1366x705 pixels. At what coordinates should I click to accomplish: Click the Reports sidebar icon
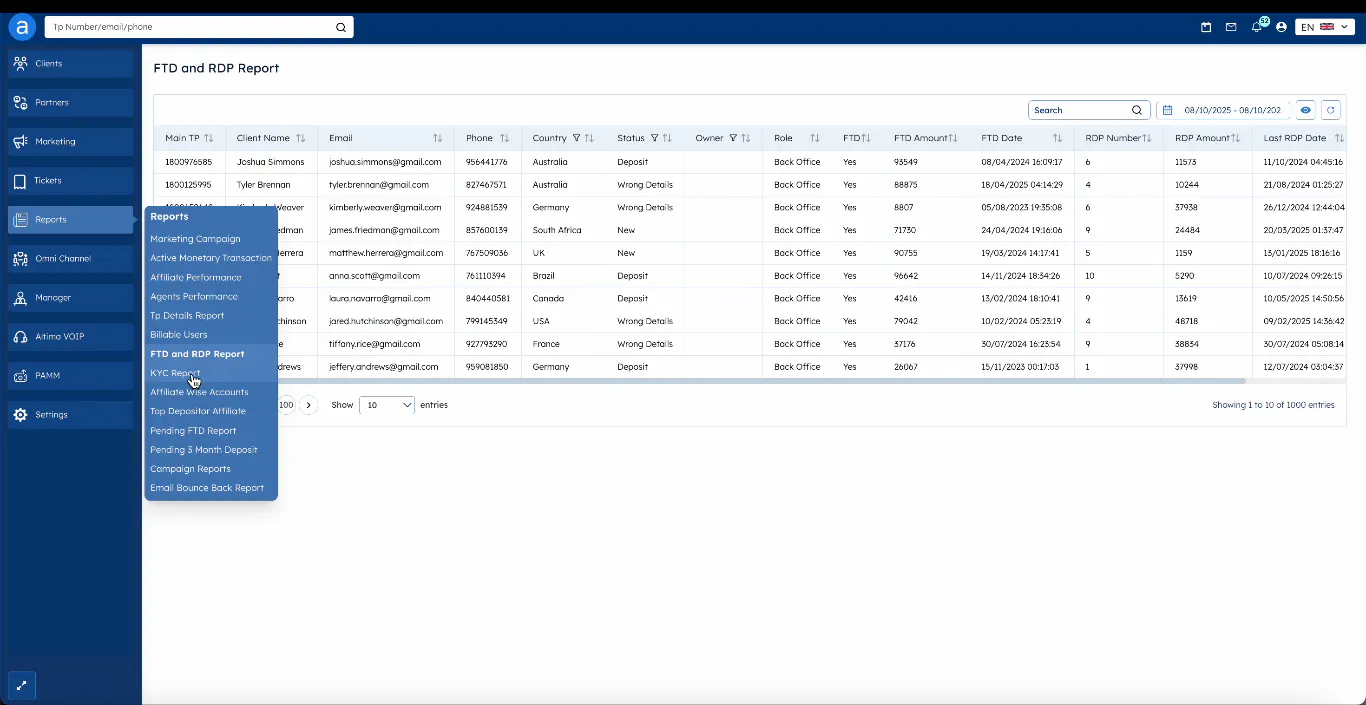click(x=21, y=220)
